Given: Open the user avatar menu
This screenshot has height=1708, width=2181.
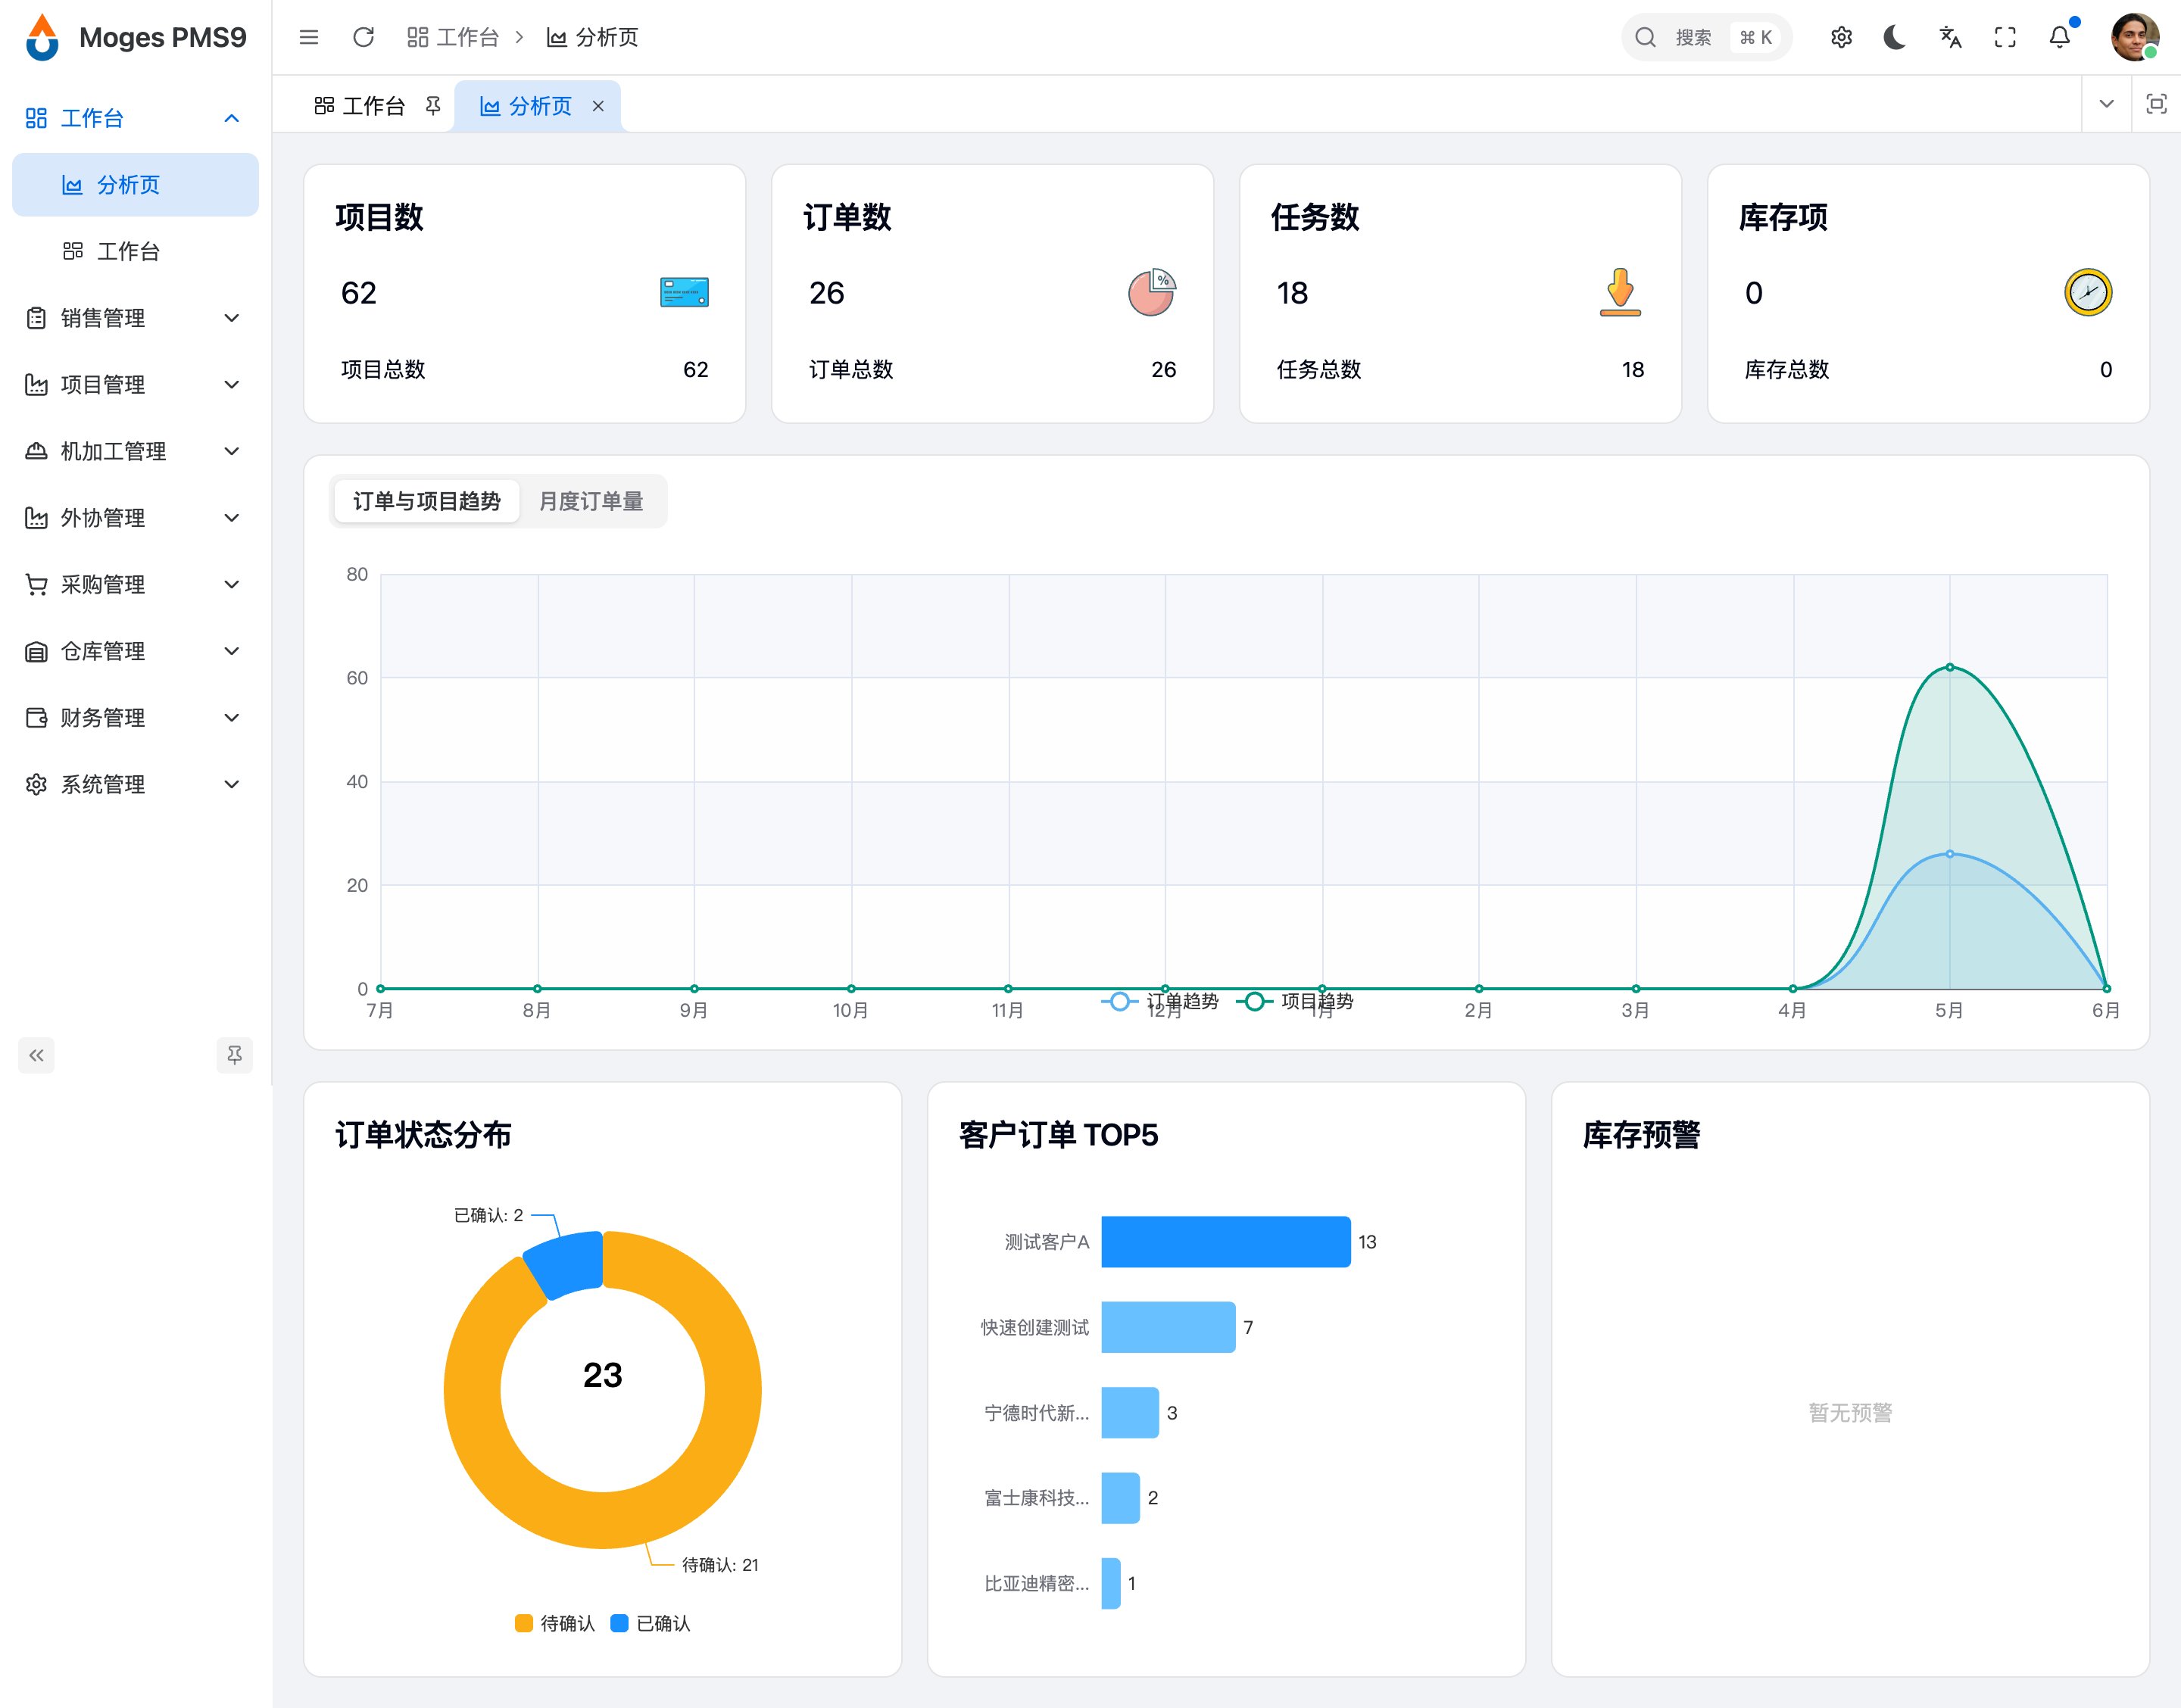Looking at the screenshot, I should [x=2134, y=37].
